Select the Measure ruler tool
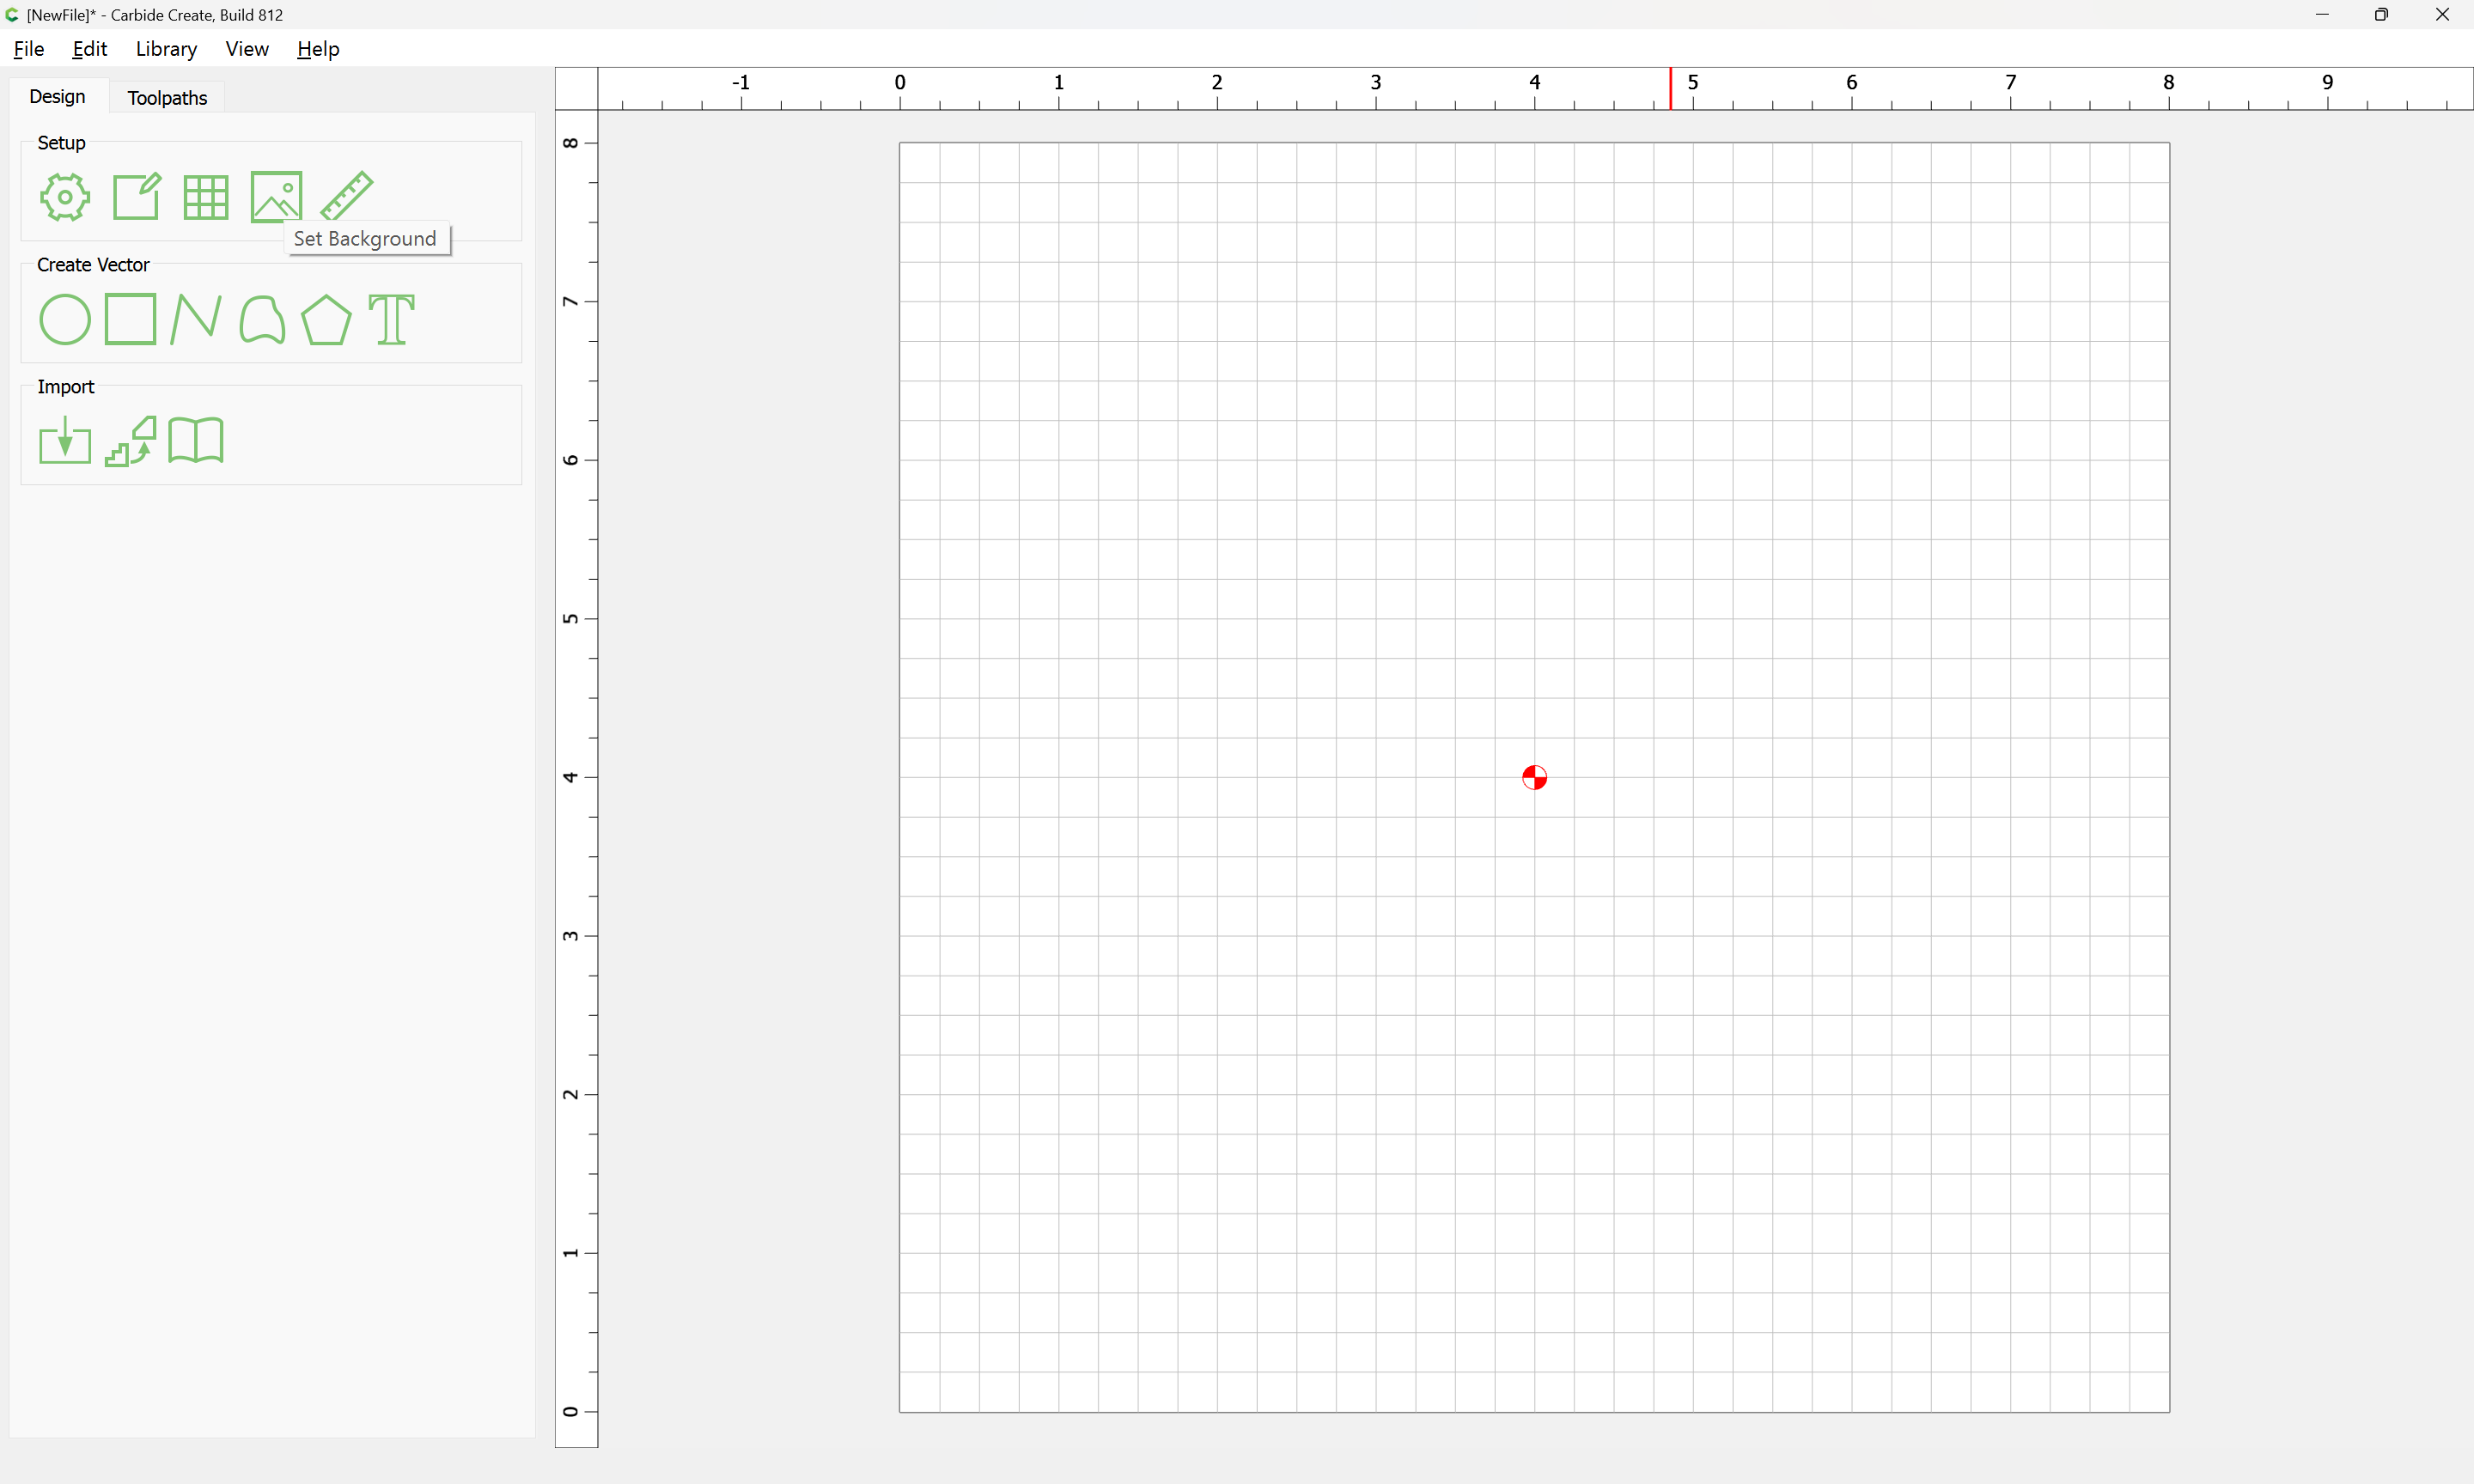2474x1484 pixels. point(347,195)
